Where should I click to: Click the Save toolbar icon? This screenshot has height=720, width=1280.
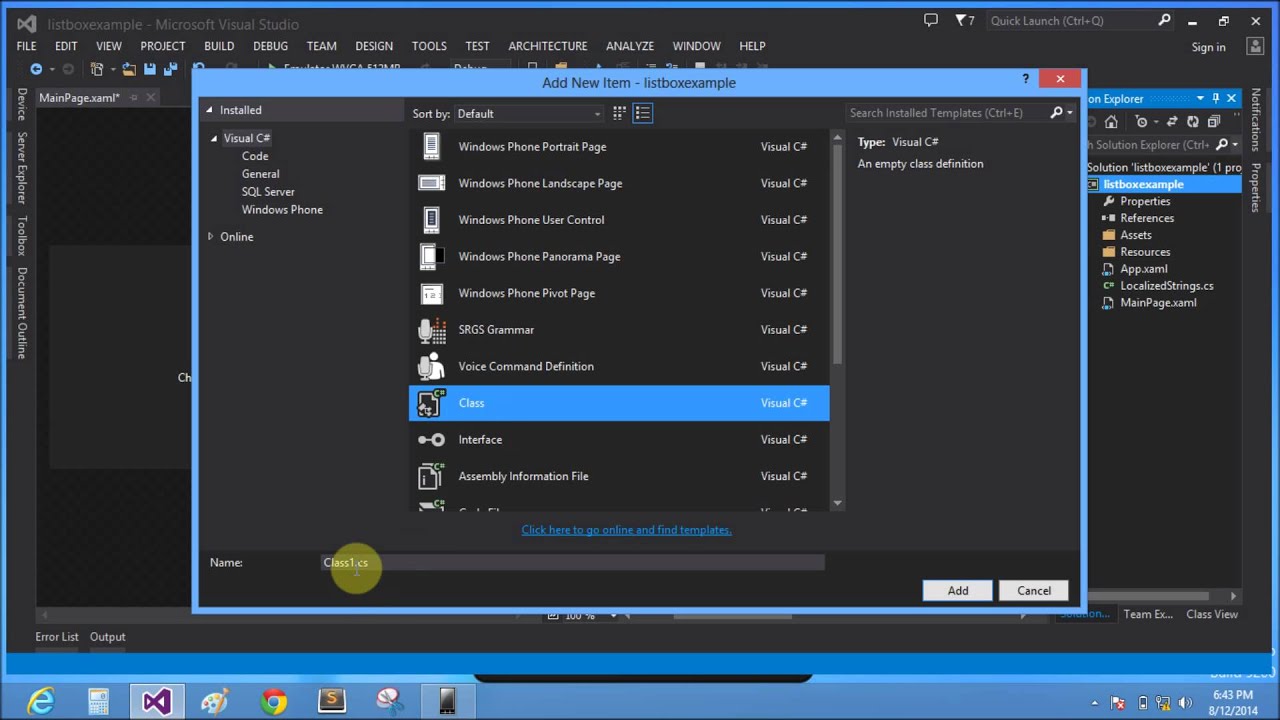click(149, 69)
